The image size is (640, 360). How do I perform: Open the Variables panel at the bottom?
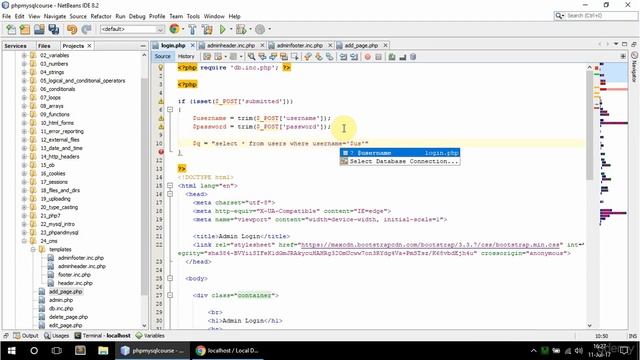[x=150, y=336]
